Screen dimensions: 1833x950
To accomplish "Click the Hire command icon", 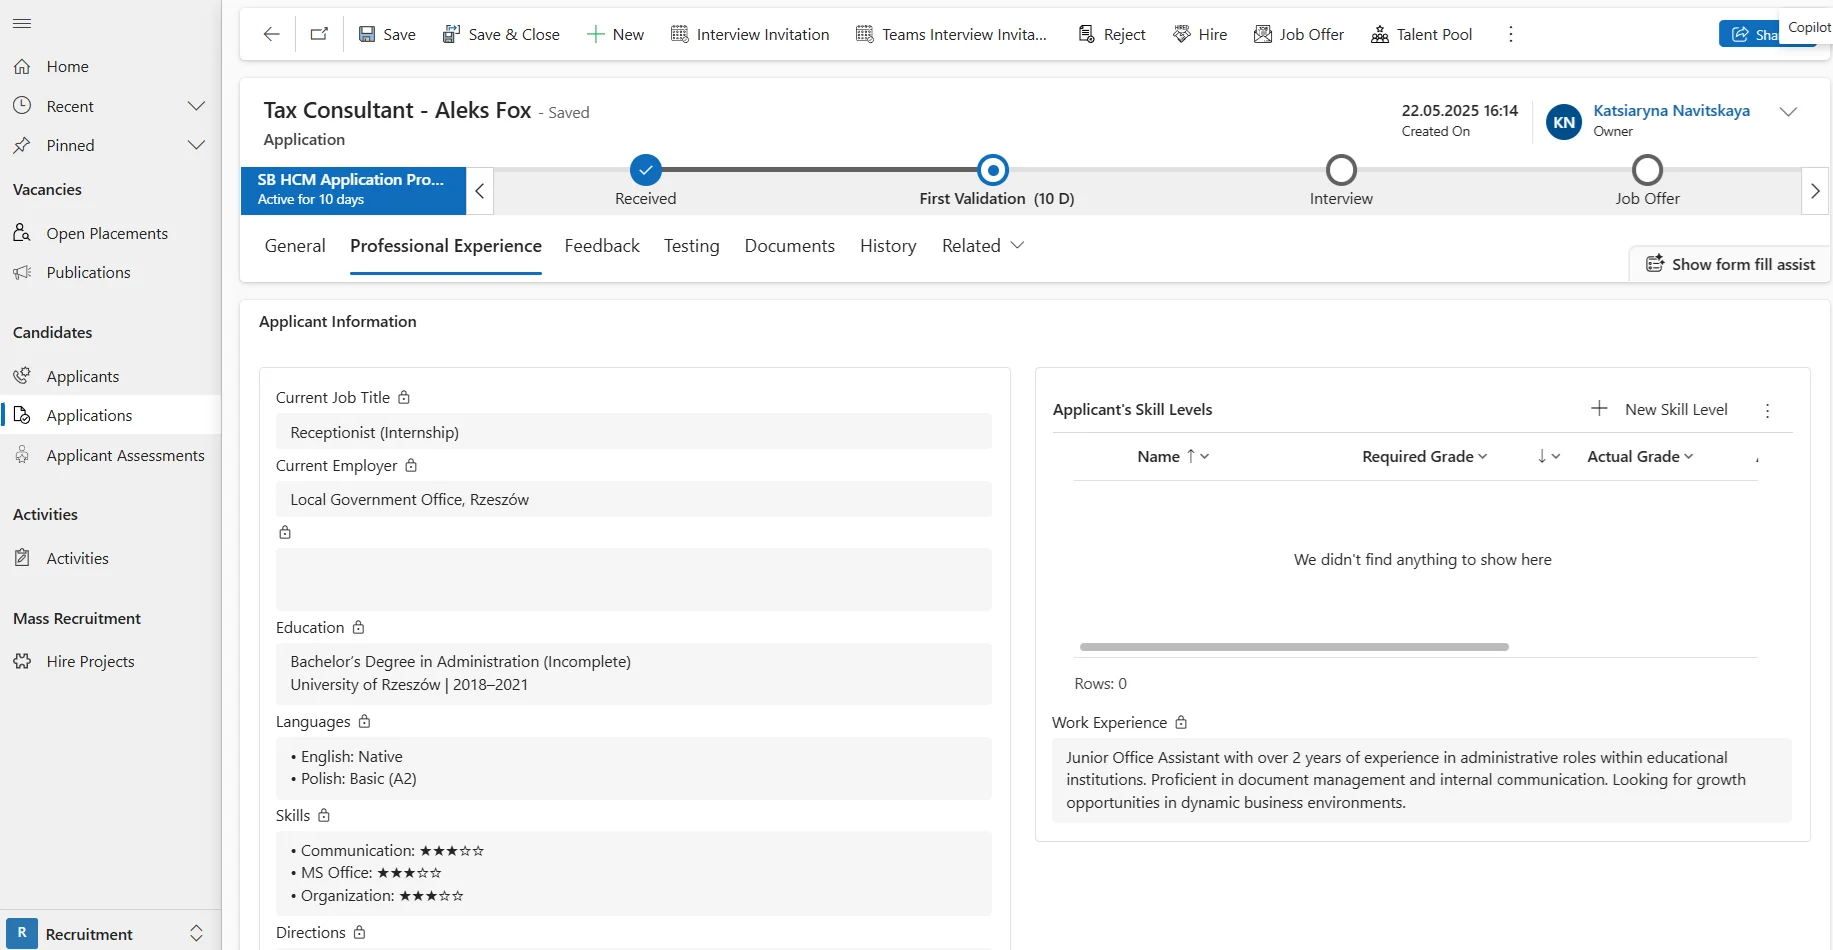I will pyautogui.click(x=1182, y=34).
